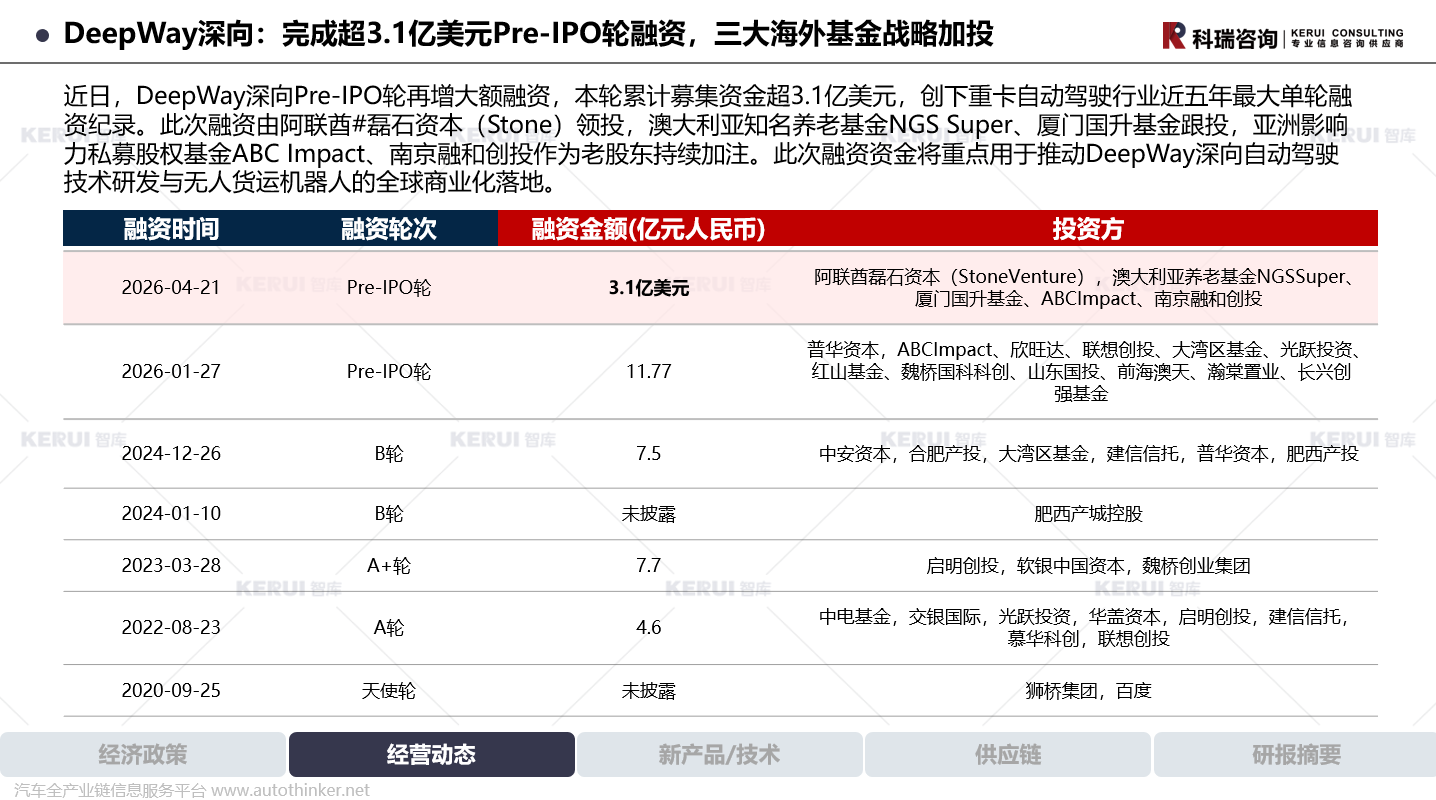The width and height of the screenshot is (1436, 800).
Task: Click the 11.77 funding amount cell
Action: (x=648, y=372)
